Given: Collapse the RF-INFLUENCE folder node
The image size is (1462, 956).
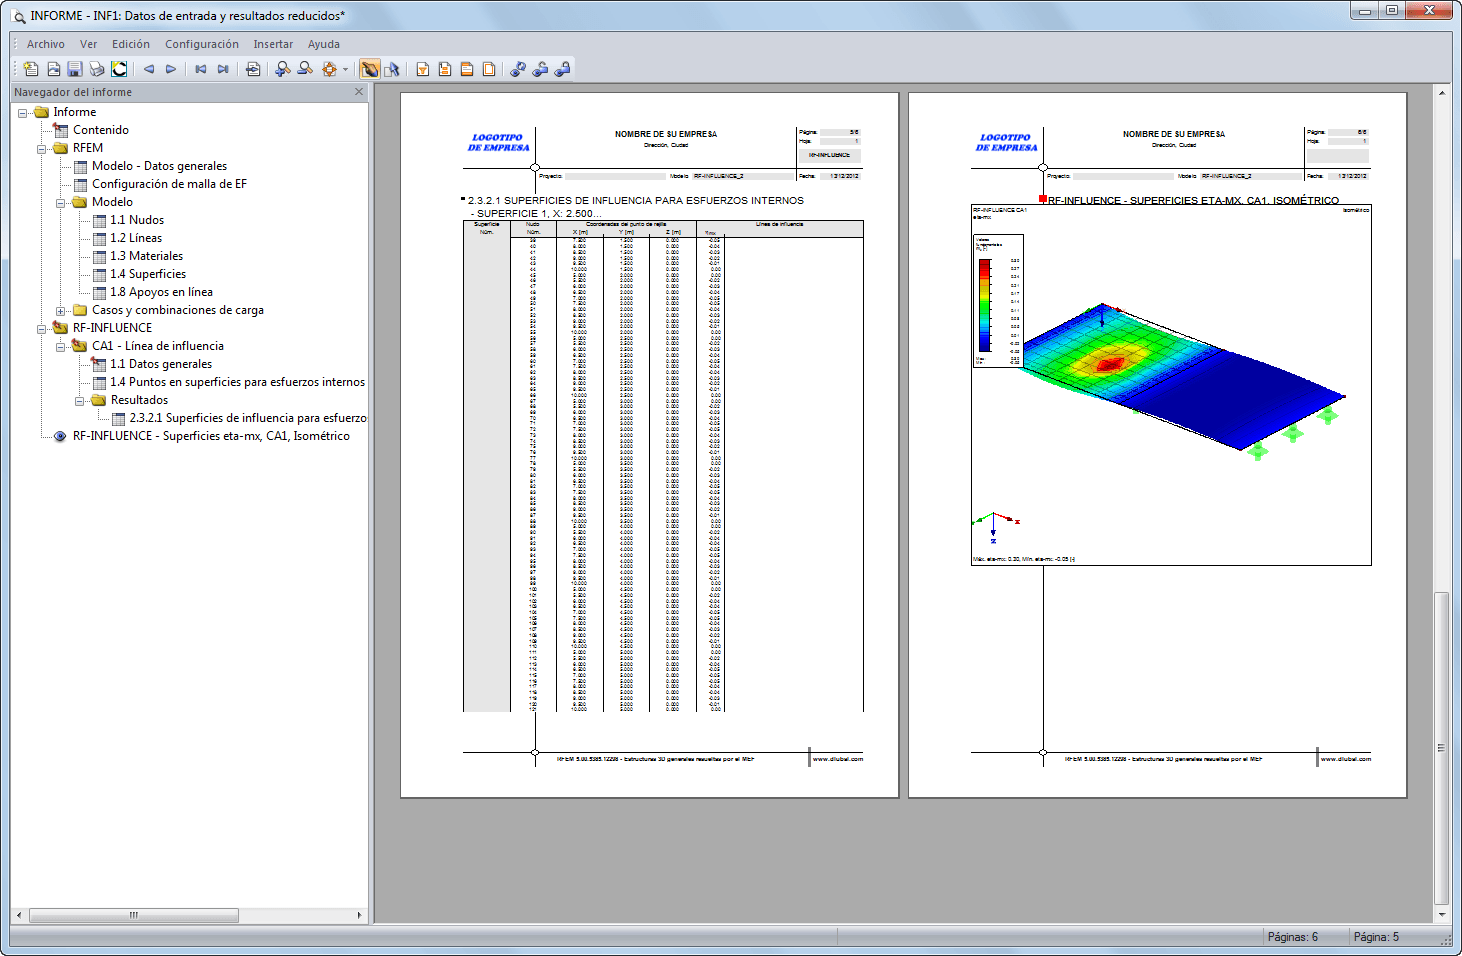Looking at the screenshot, I should pyautogui.click(x=41, y=329).
